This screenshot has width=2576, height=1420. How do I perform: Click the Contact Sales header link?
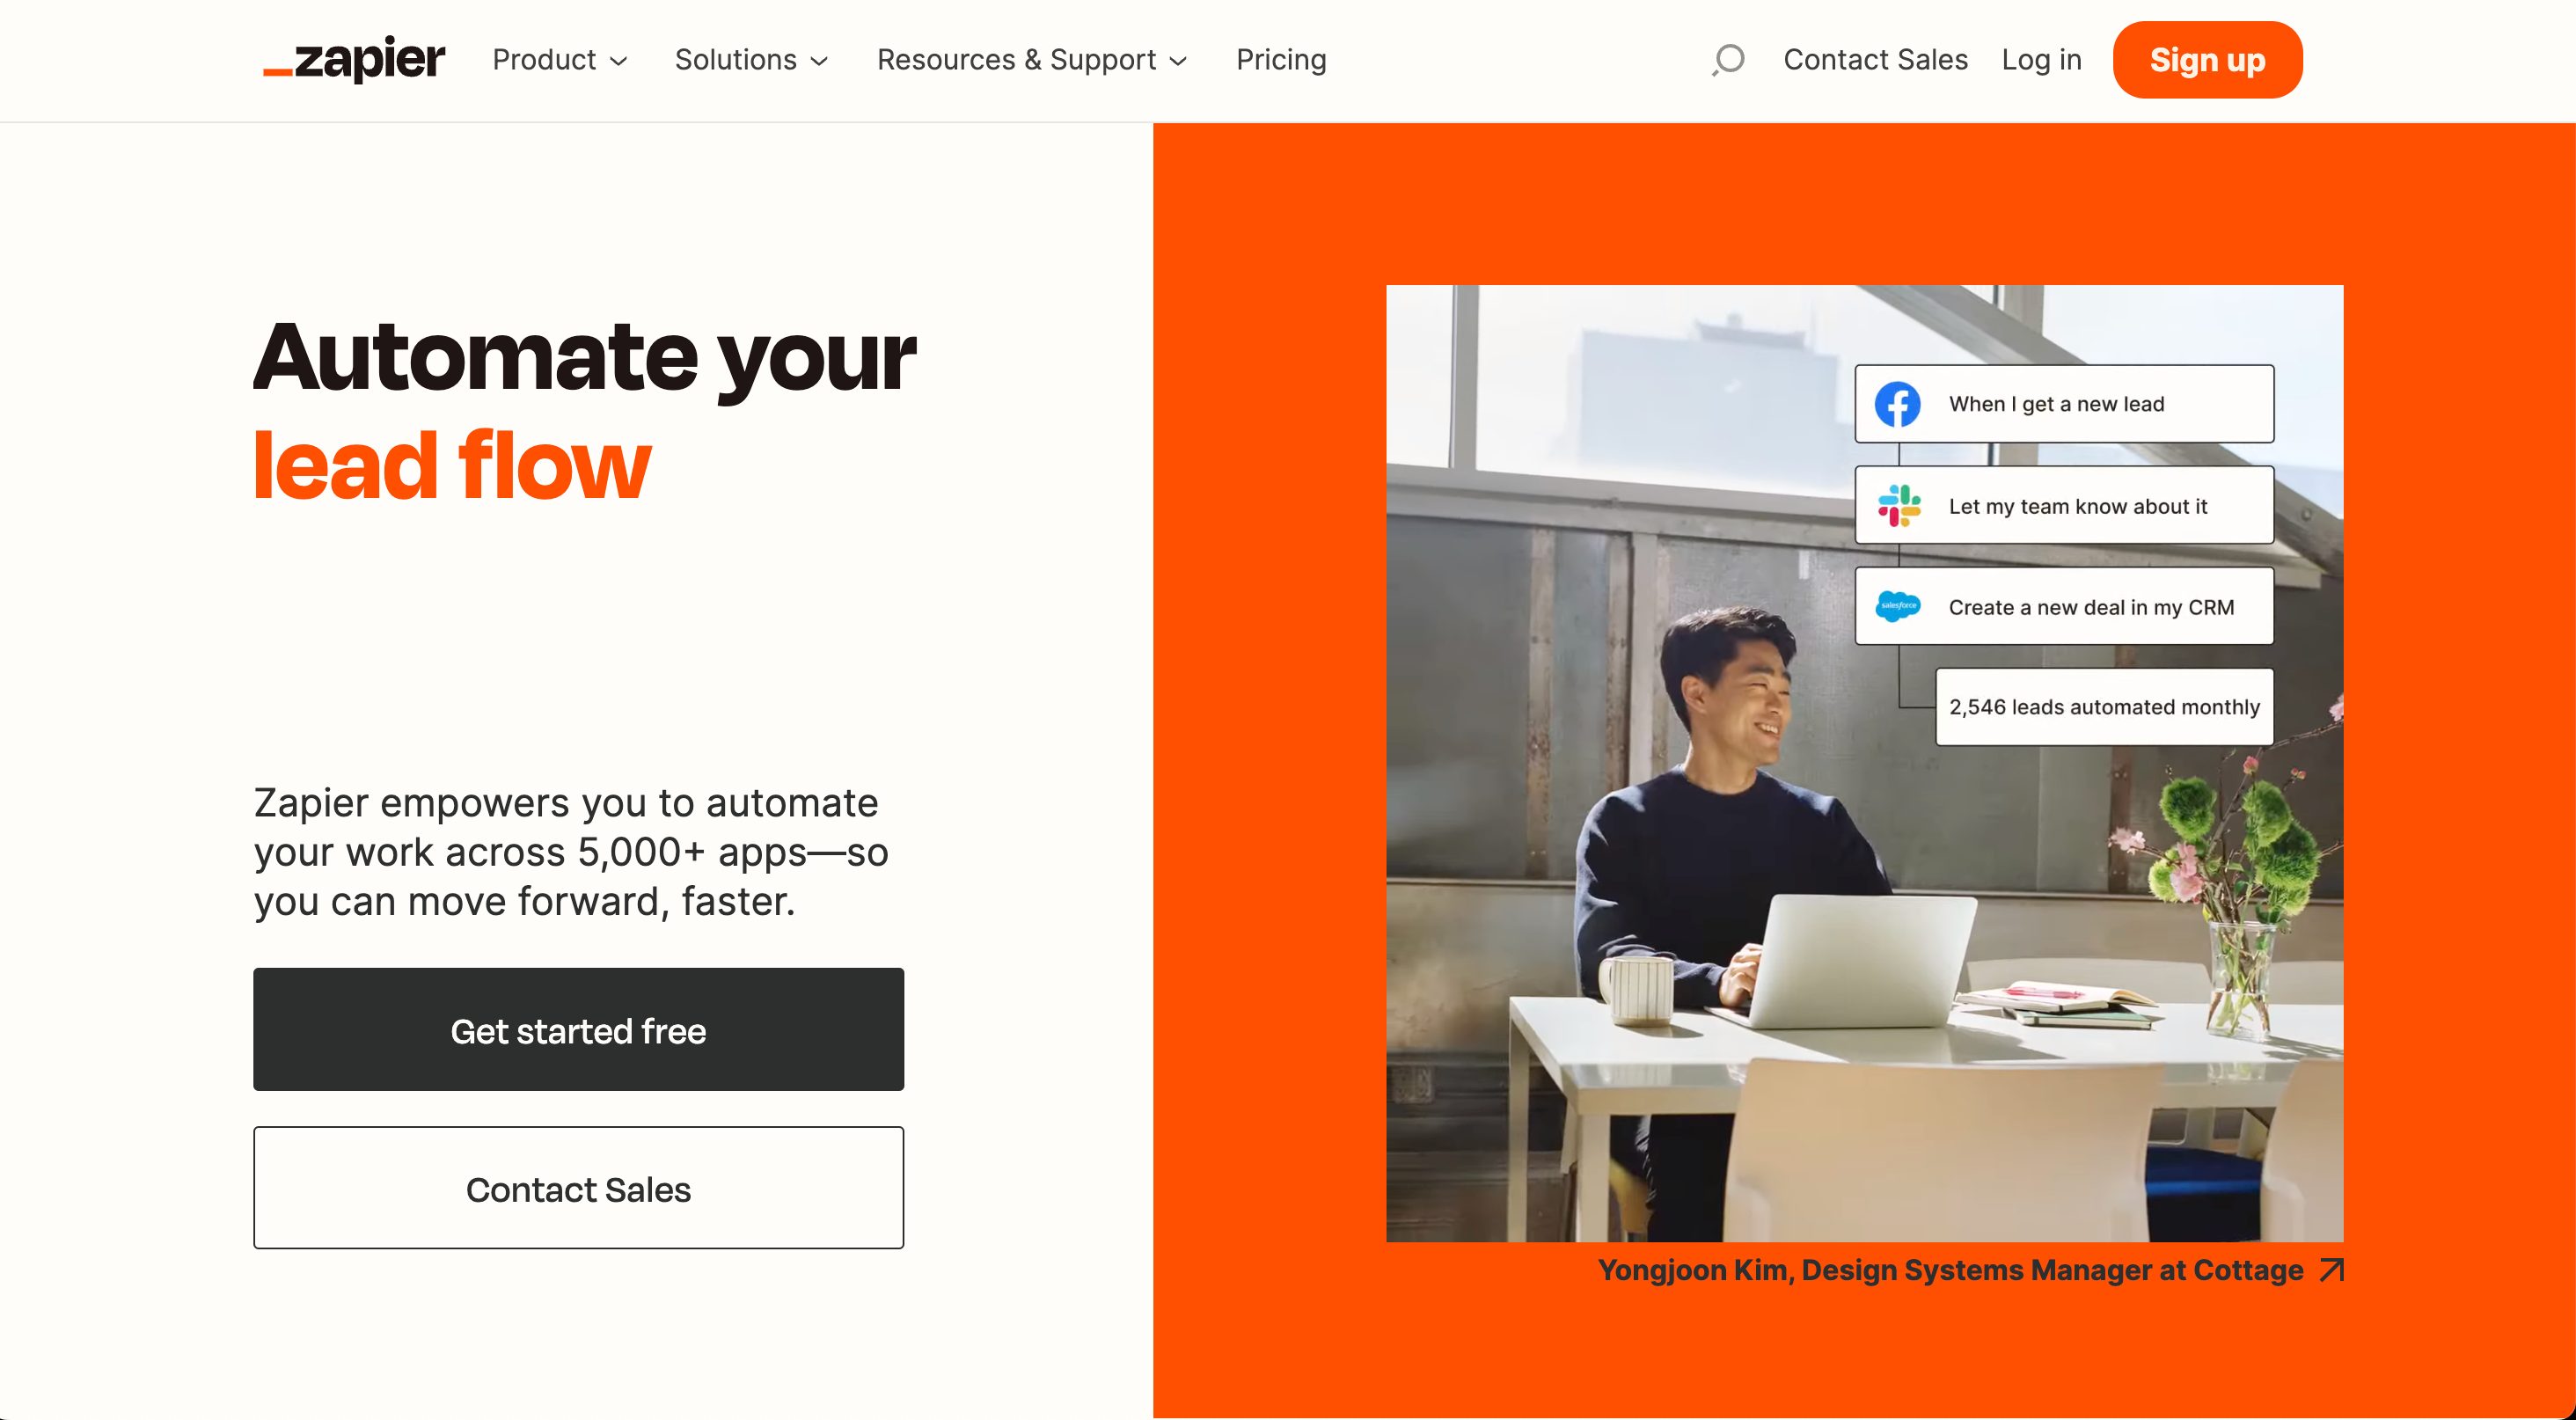tap(1873, 60)
